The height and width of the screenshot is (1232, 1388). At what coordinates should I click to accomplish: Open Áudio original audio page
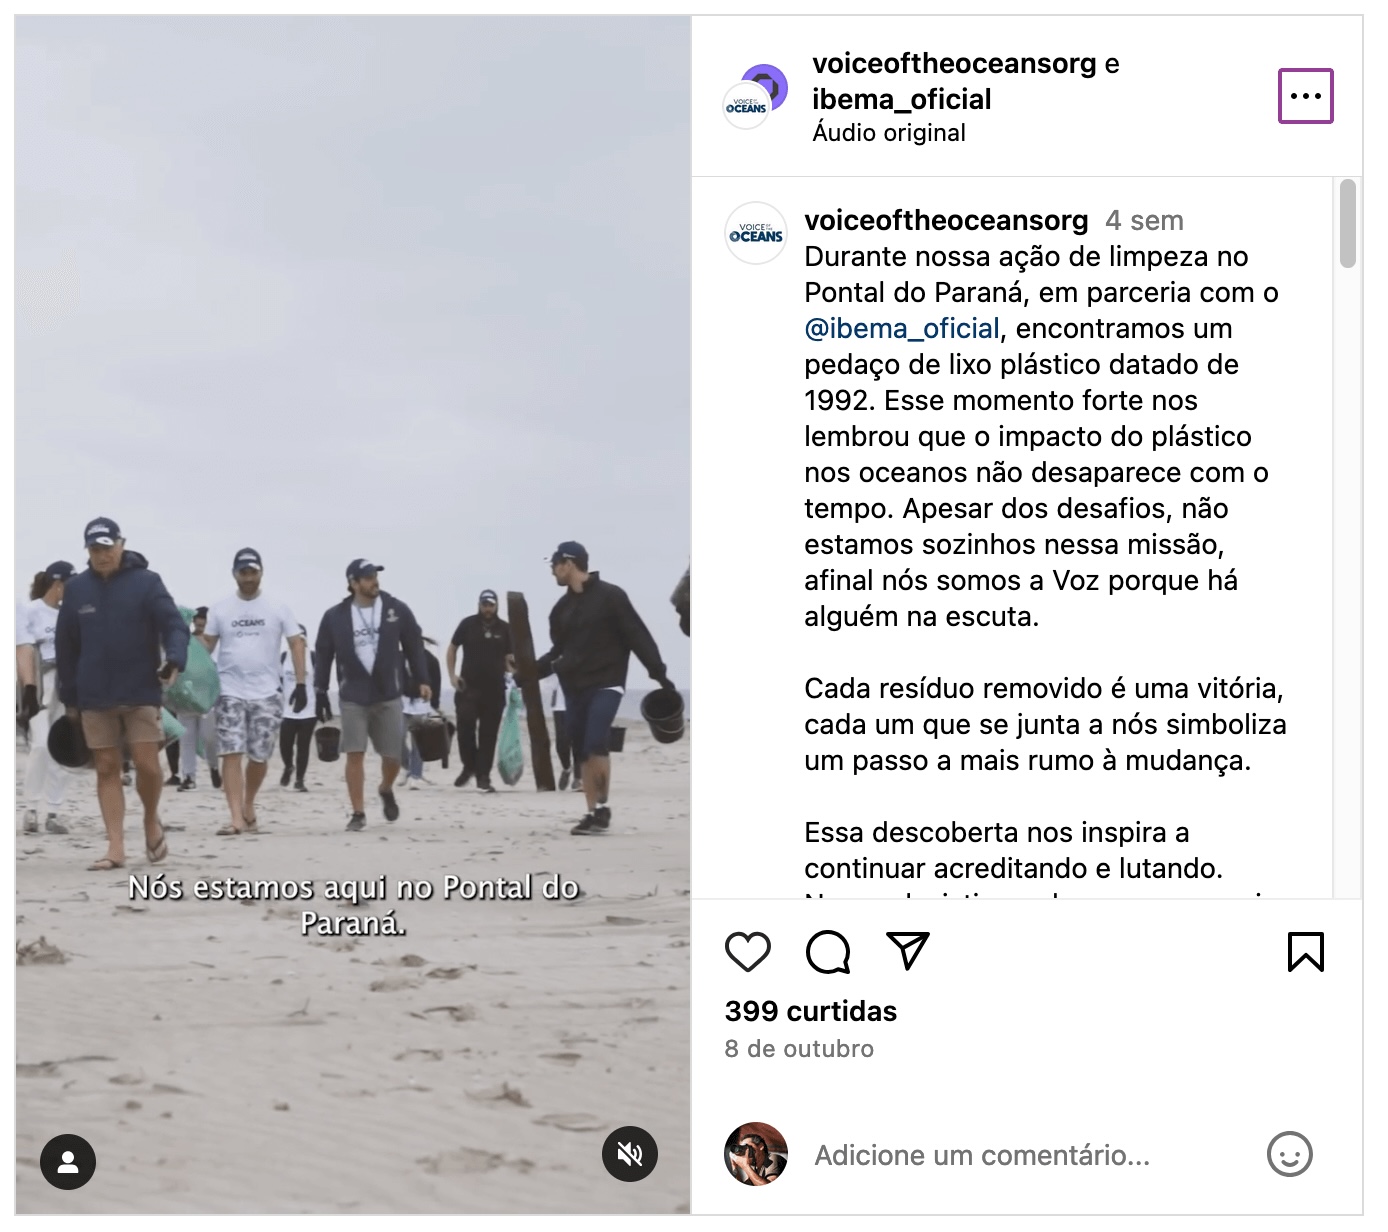click(x=889, y=133)
